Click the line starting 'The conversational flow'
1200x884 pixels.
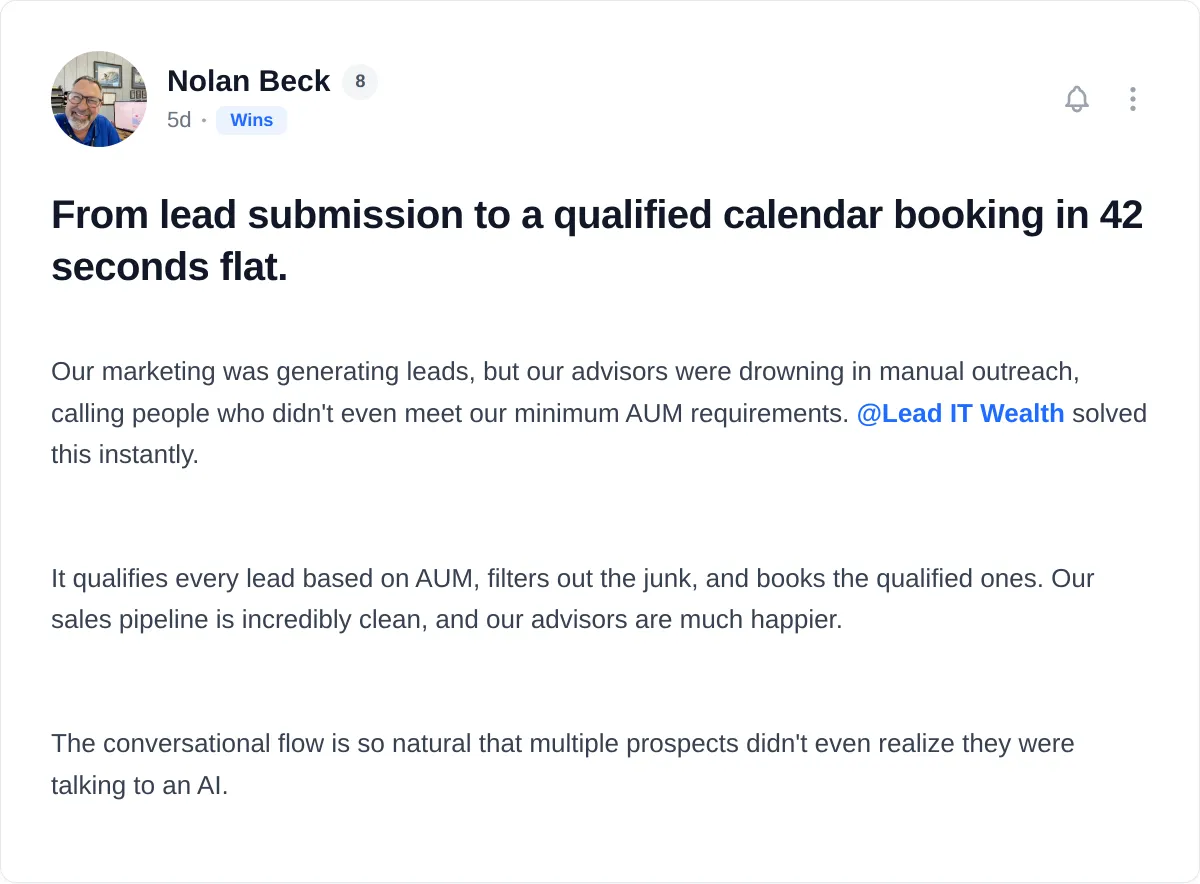[x=563, y=744]
